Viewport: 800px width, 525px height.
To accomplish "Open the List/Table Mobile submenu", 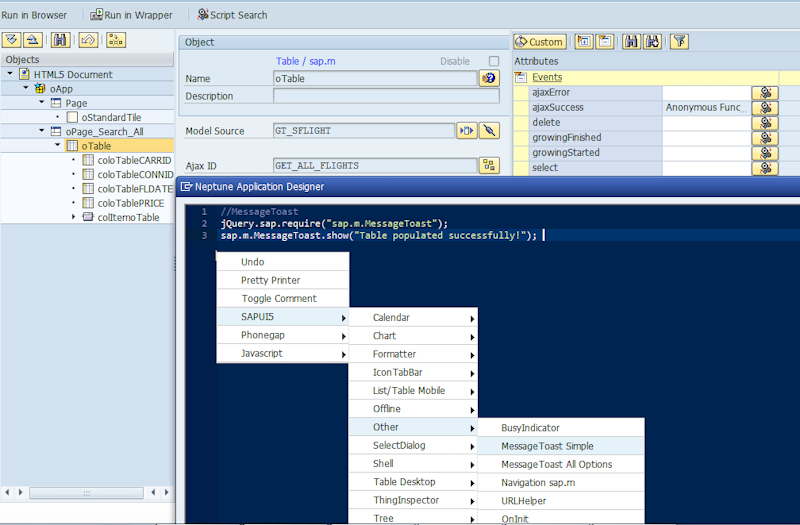I will tap(413, 391).
